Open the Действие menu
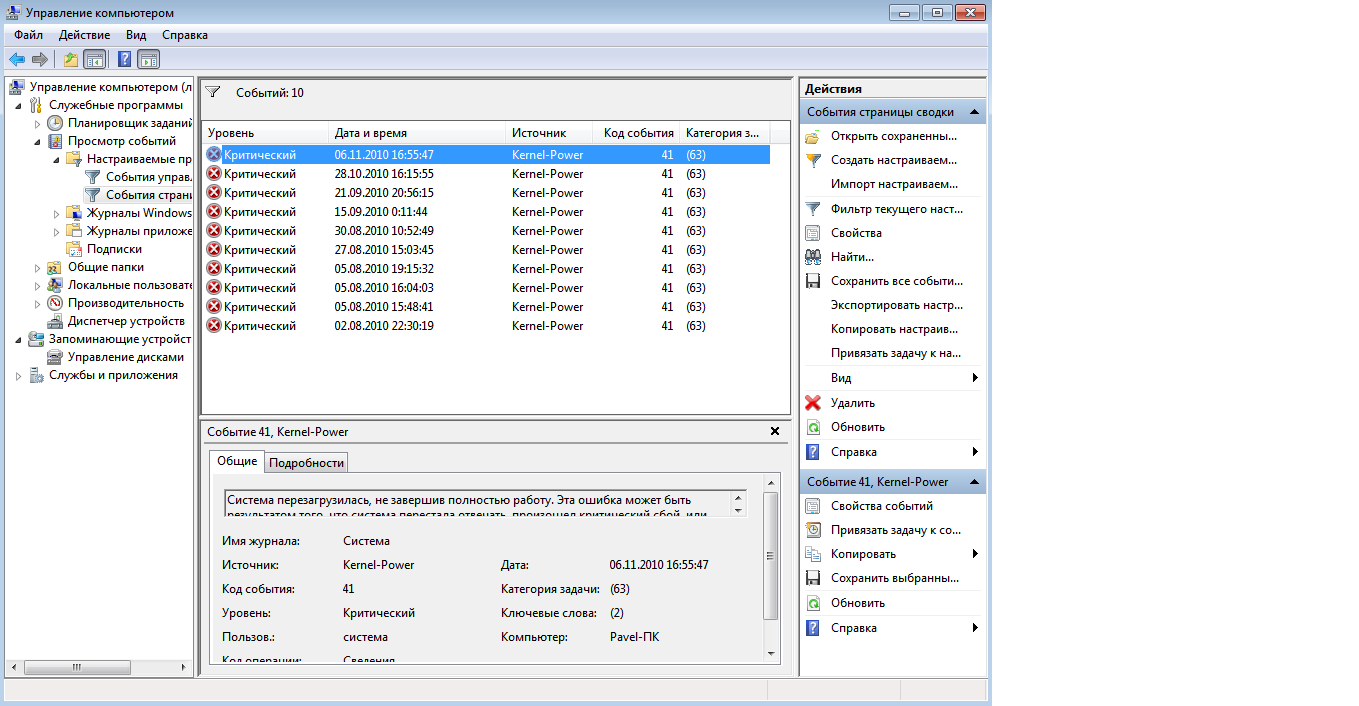The image size is (1359, 706). click(84, 35)
